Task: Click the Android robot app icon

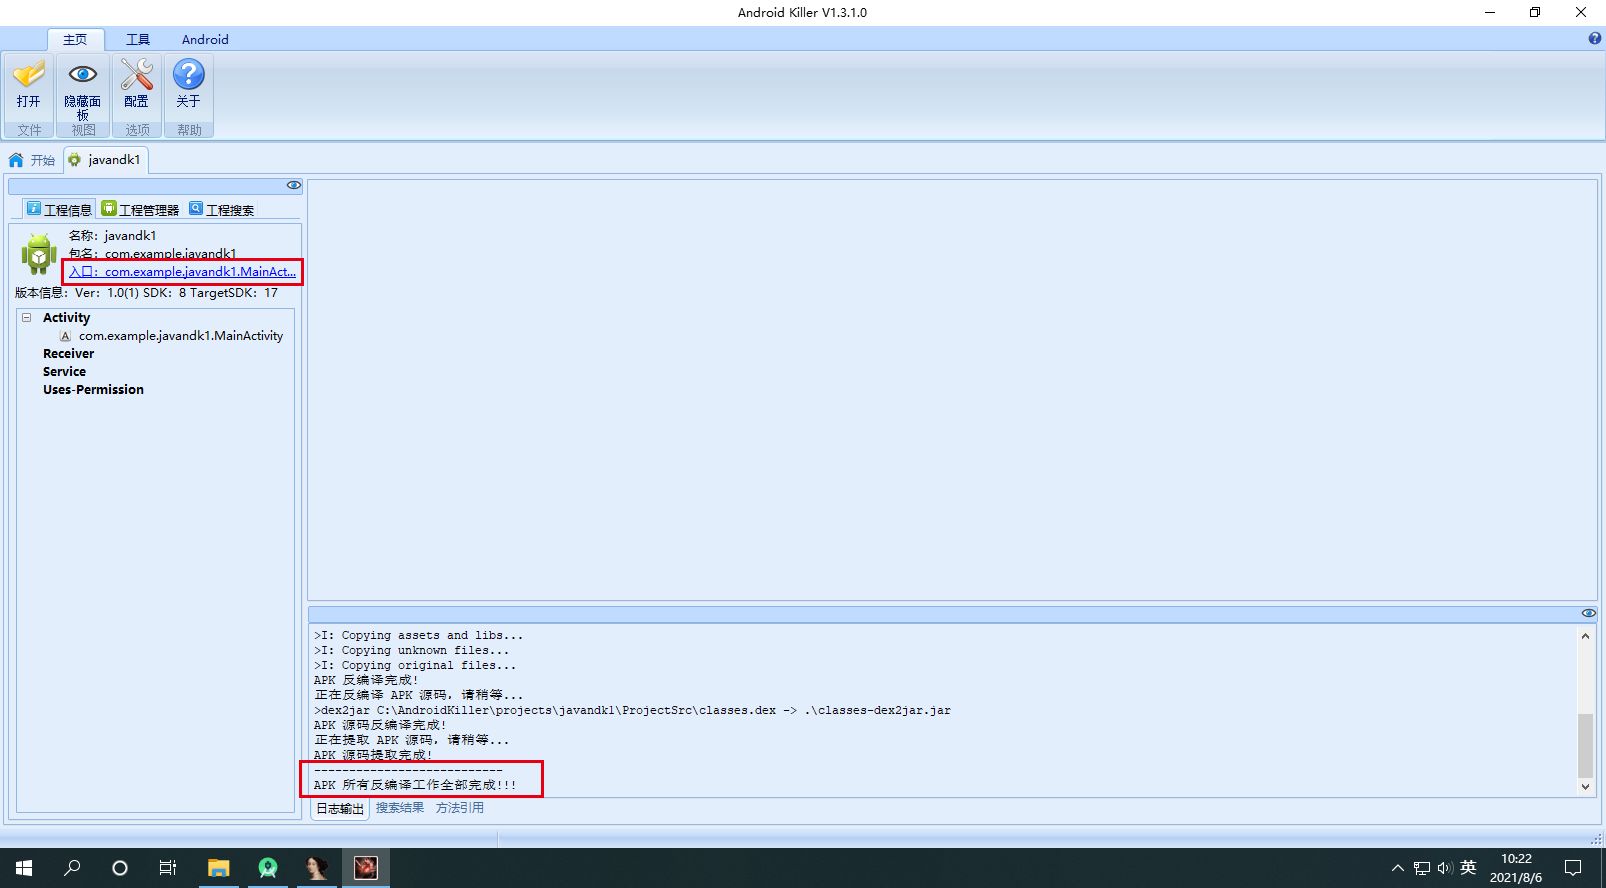Action: point(39,254)
